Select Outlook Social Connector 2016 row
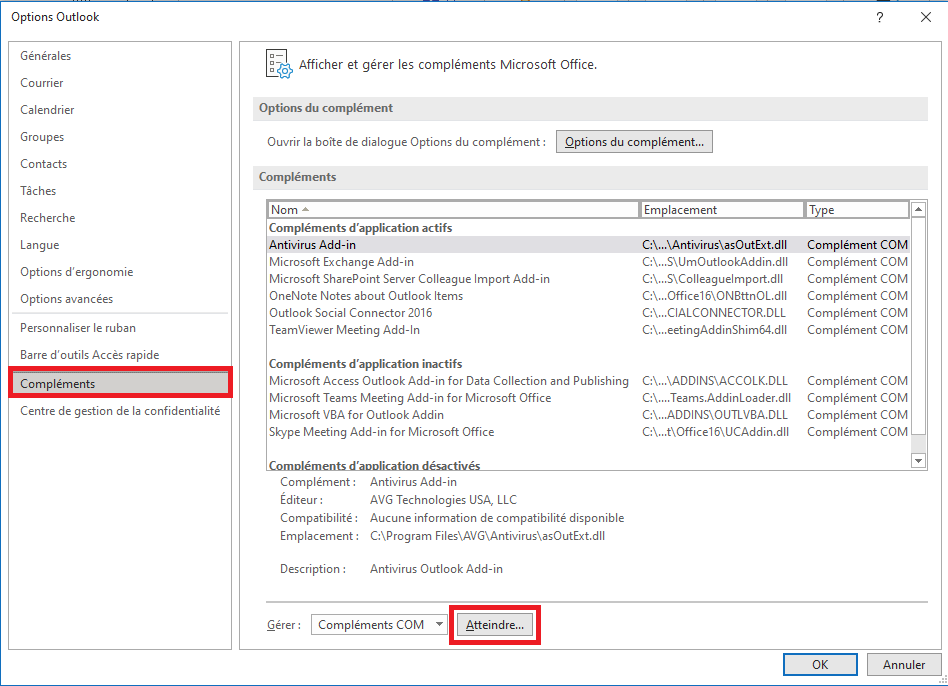The height and width of the screenshot is (686, 948). coord(588,312)
